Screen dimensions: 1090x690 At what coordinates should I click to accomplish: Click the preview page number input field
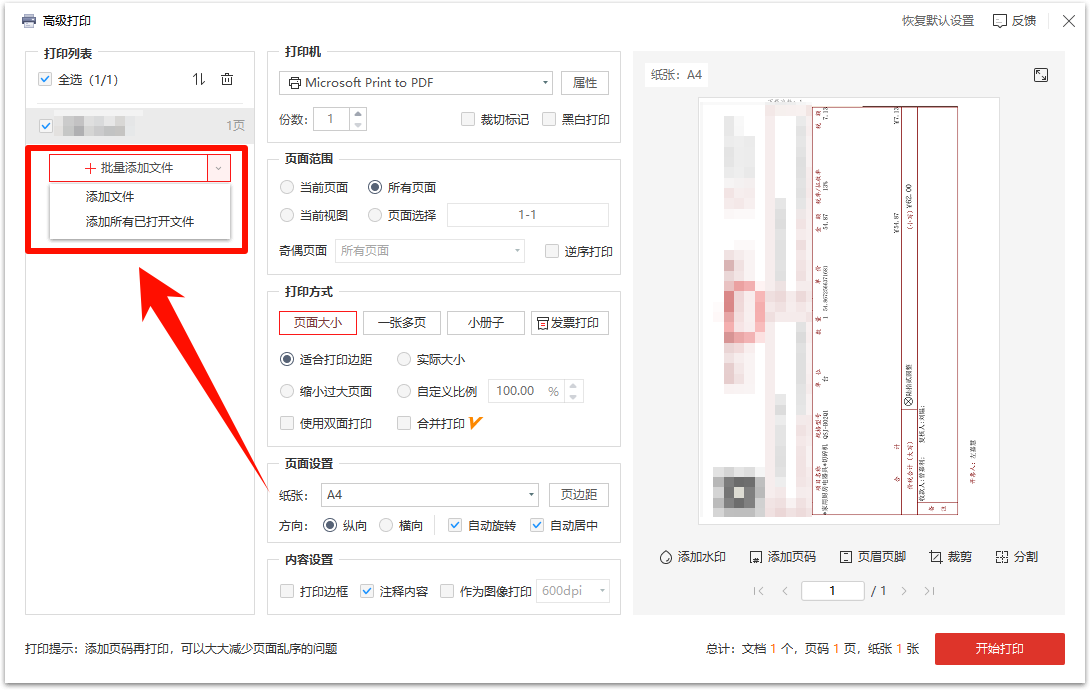pyautogui.click(x=832, y=591)
